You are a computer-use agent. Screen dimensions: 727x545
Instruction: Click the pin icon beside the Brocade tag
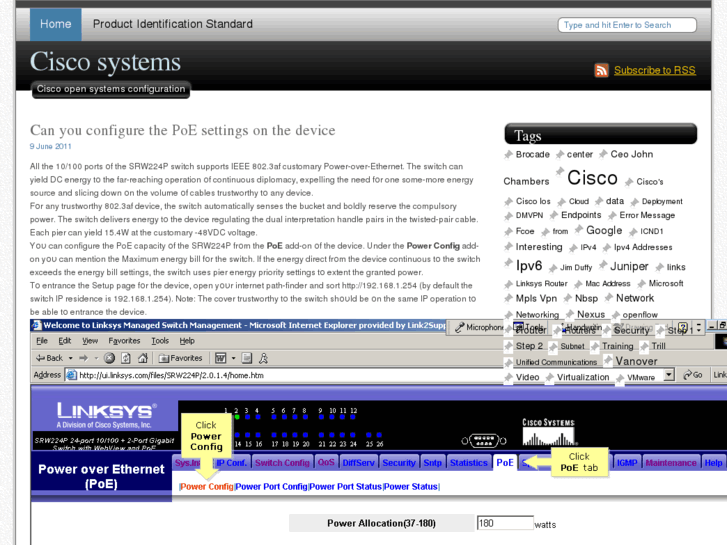click(x=509, y=154)
